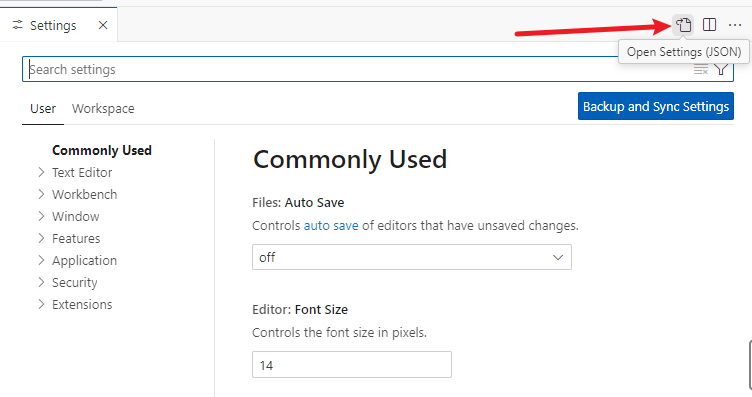Image resolution: width=752 pixels, height=397 pixels.
Task: Select Commonly Used in settings tree
Action: tap(102, 151)
